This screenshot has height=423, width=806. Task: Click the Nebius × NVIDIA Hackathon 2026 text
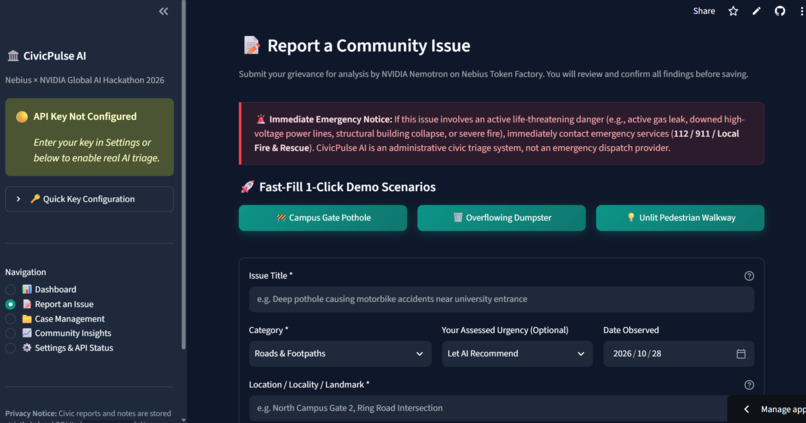pos(85,80)
